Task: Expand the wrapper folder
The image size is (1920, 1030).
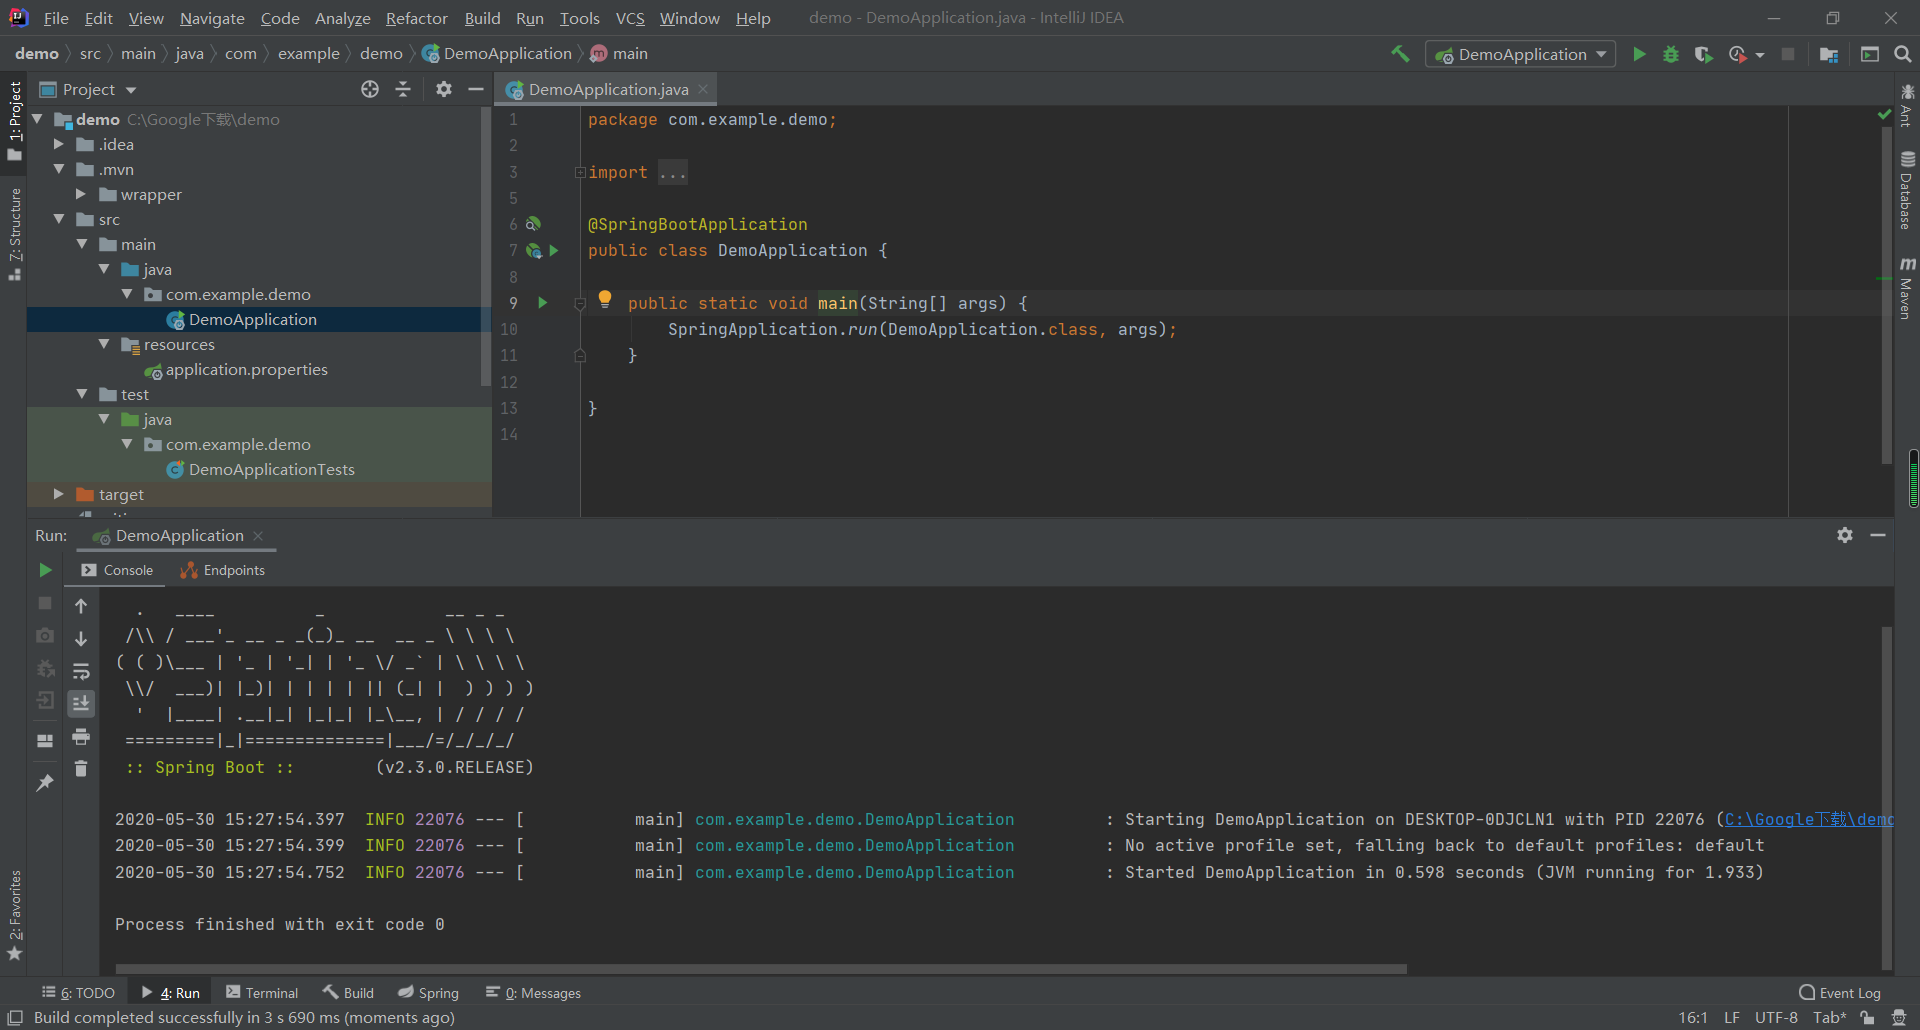Action: click(x=81, y=194)
